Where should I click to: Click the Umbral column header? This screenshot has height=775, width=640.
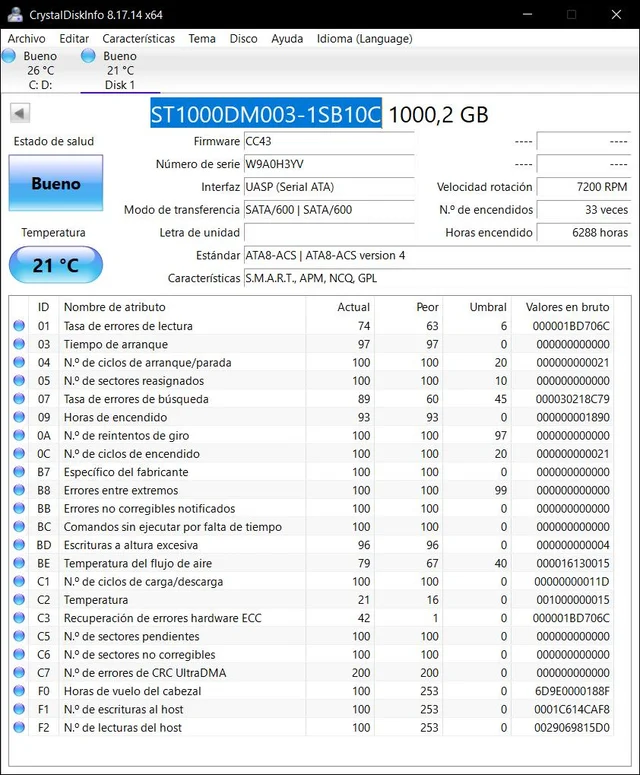477,307
